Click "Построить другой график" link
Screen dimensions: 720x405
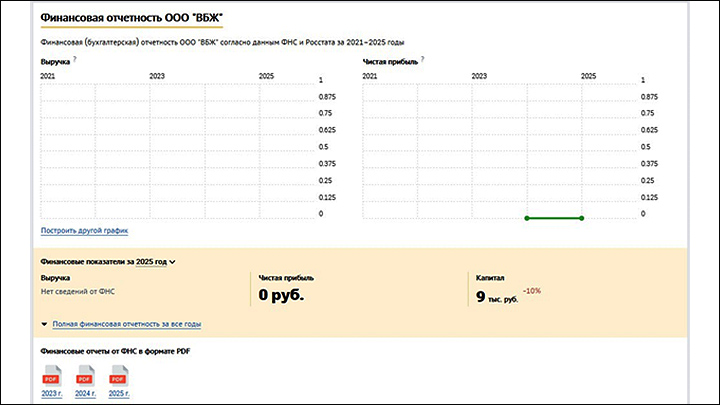tap(84, 230)
